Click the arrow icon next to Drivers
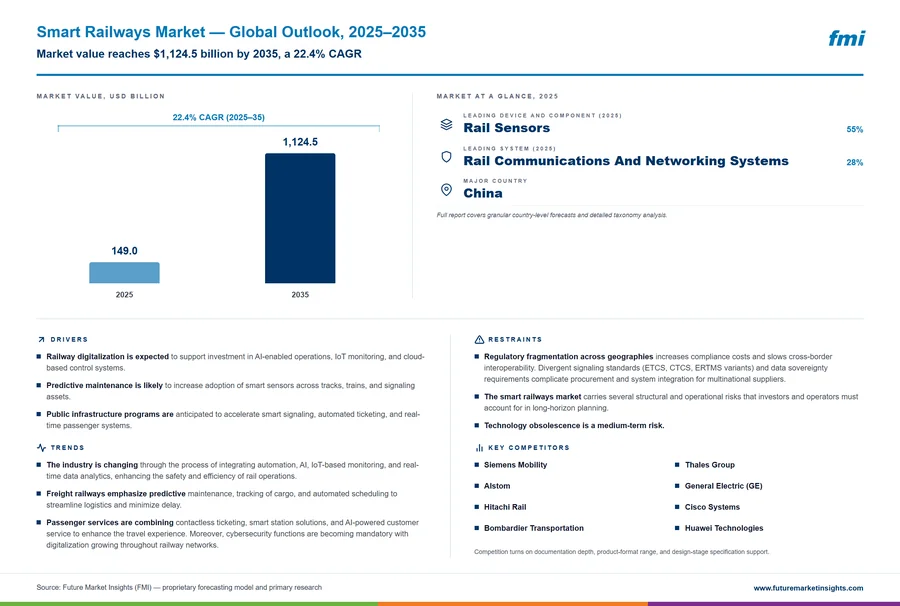The image size is (900, 606). [x=41, y=340]
